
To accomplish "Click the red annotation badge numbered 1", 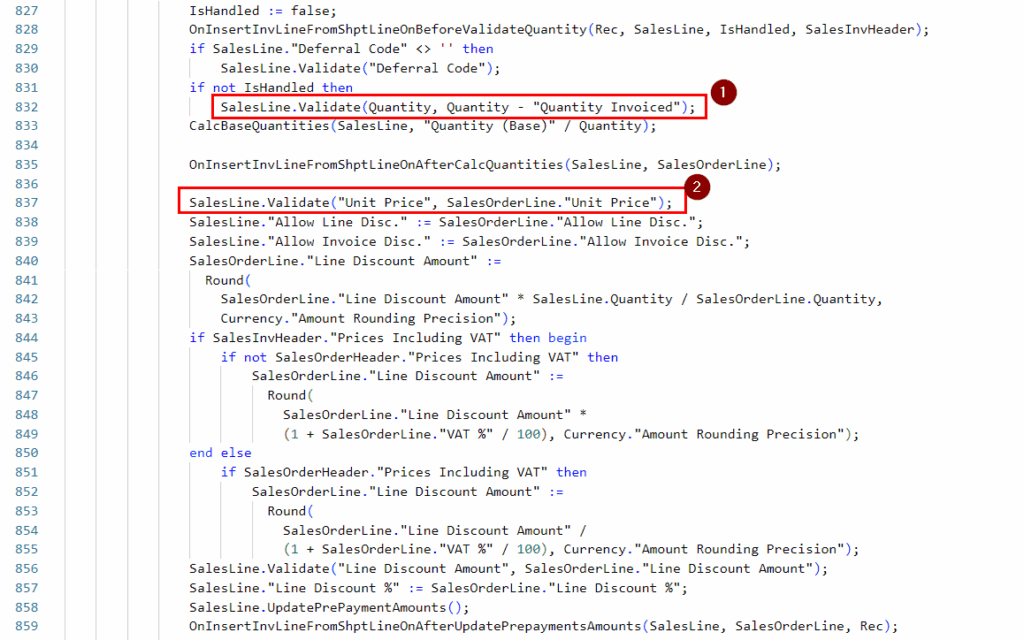I will tap(724, 92).
